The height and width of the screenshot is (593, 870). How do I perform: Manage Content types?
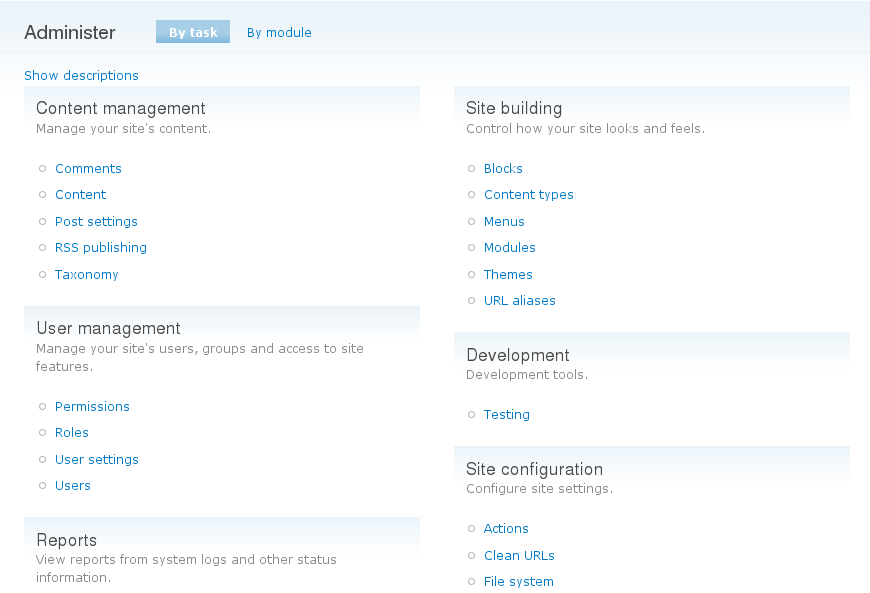528,194
